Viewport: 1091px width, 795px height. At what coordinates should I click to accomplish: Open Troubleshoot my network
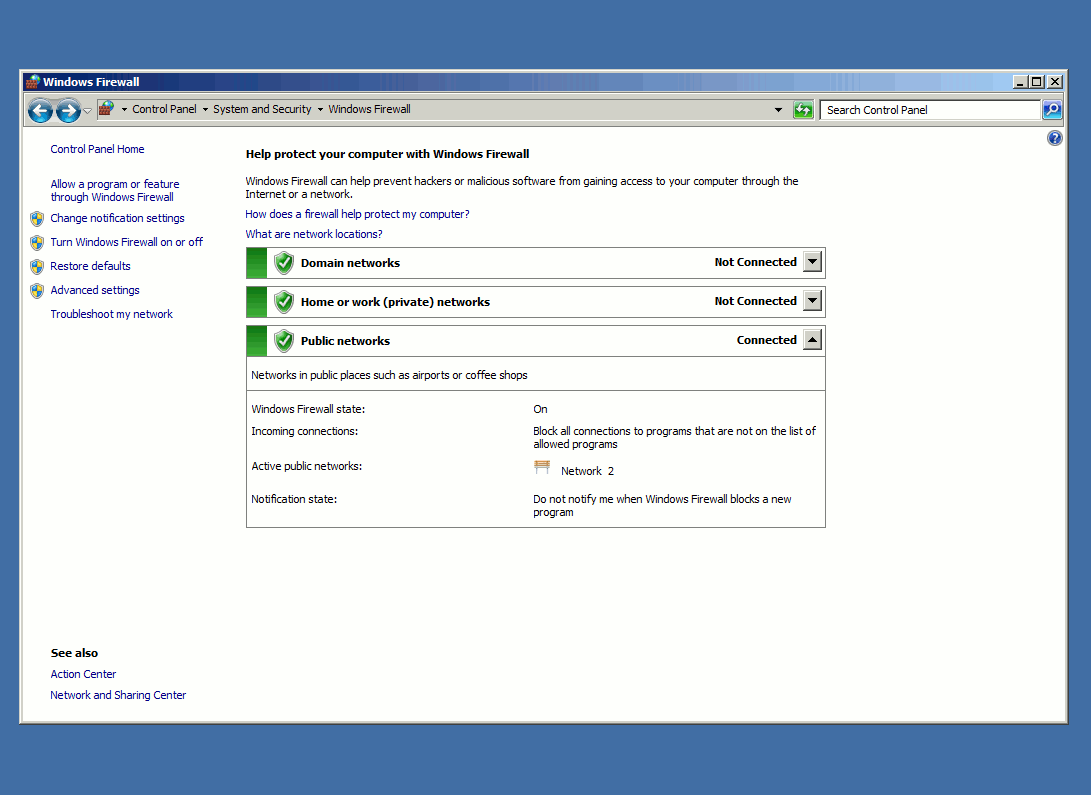click(111, 314)
